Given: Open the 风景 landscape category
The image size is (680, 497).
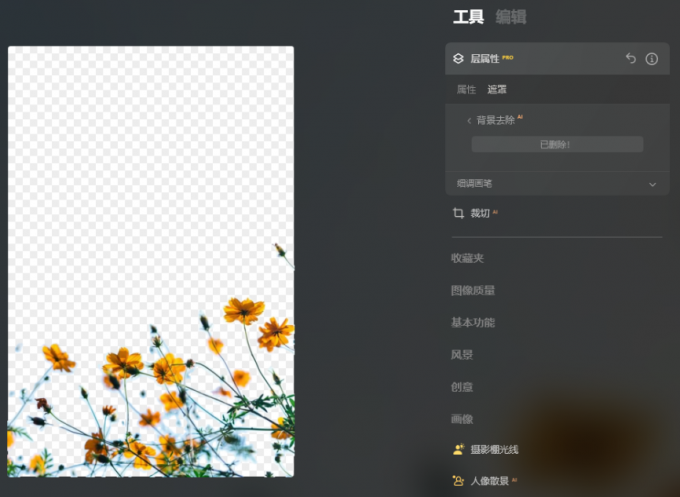Looking at the screenshot, I should click(x=461, y=355).
